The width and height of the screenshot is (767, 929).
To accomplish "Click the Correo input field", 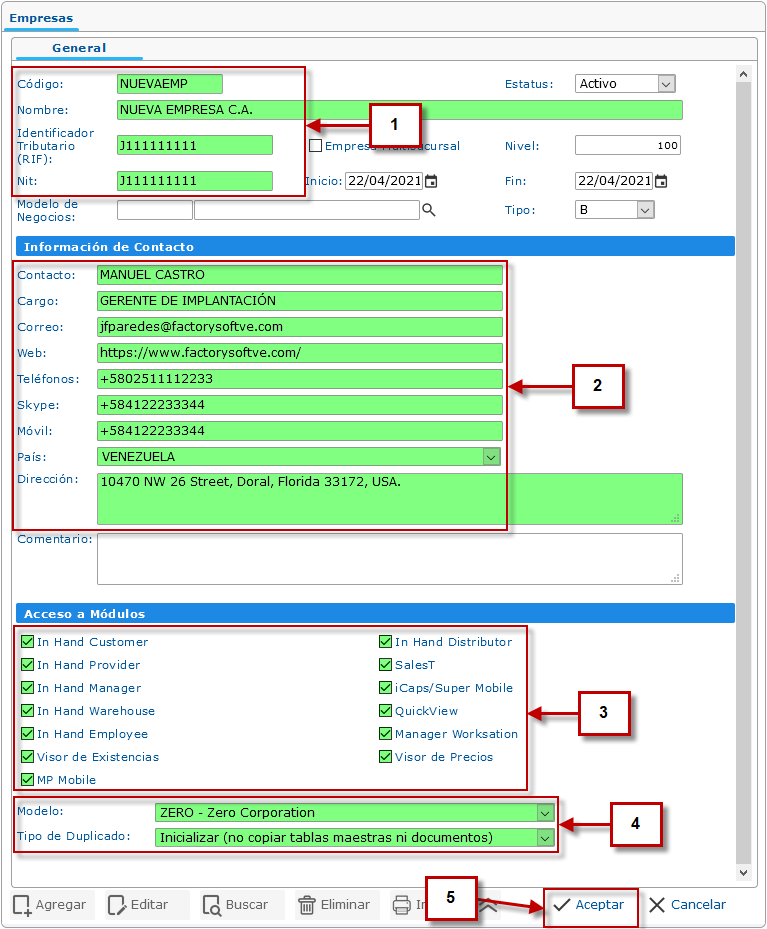I will pos(300,327).
